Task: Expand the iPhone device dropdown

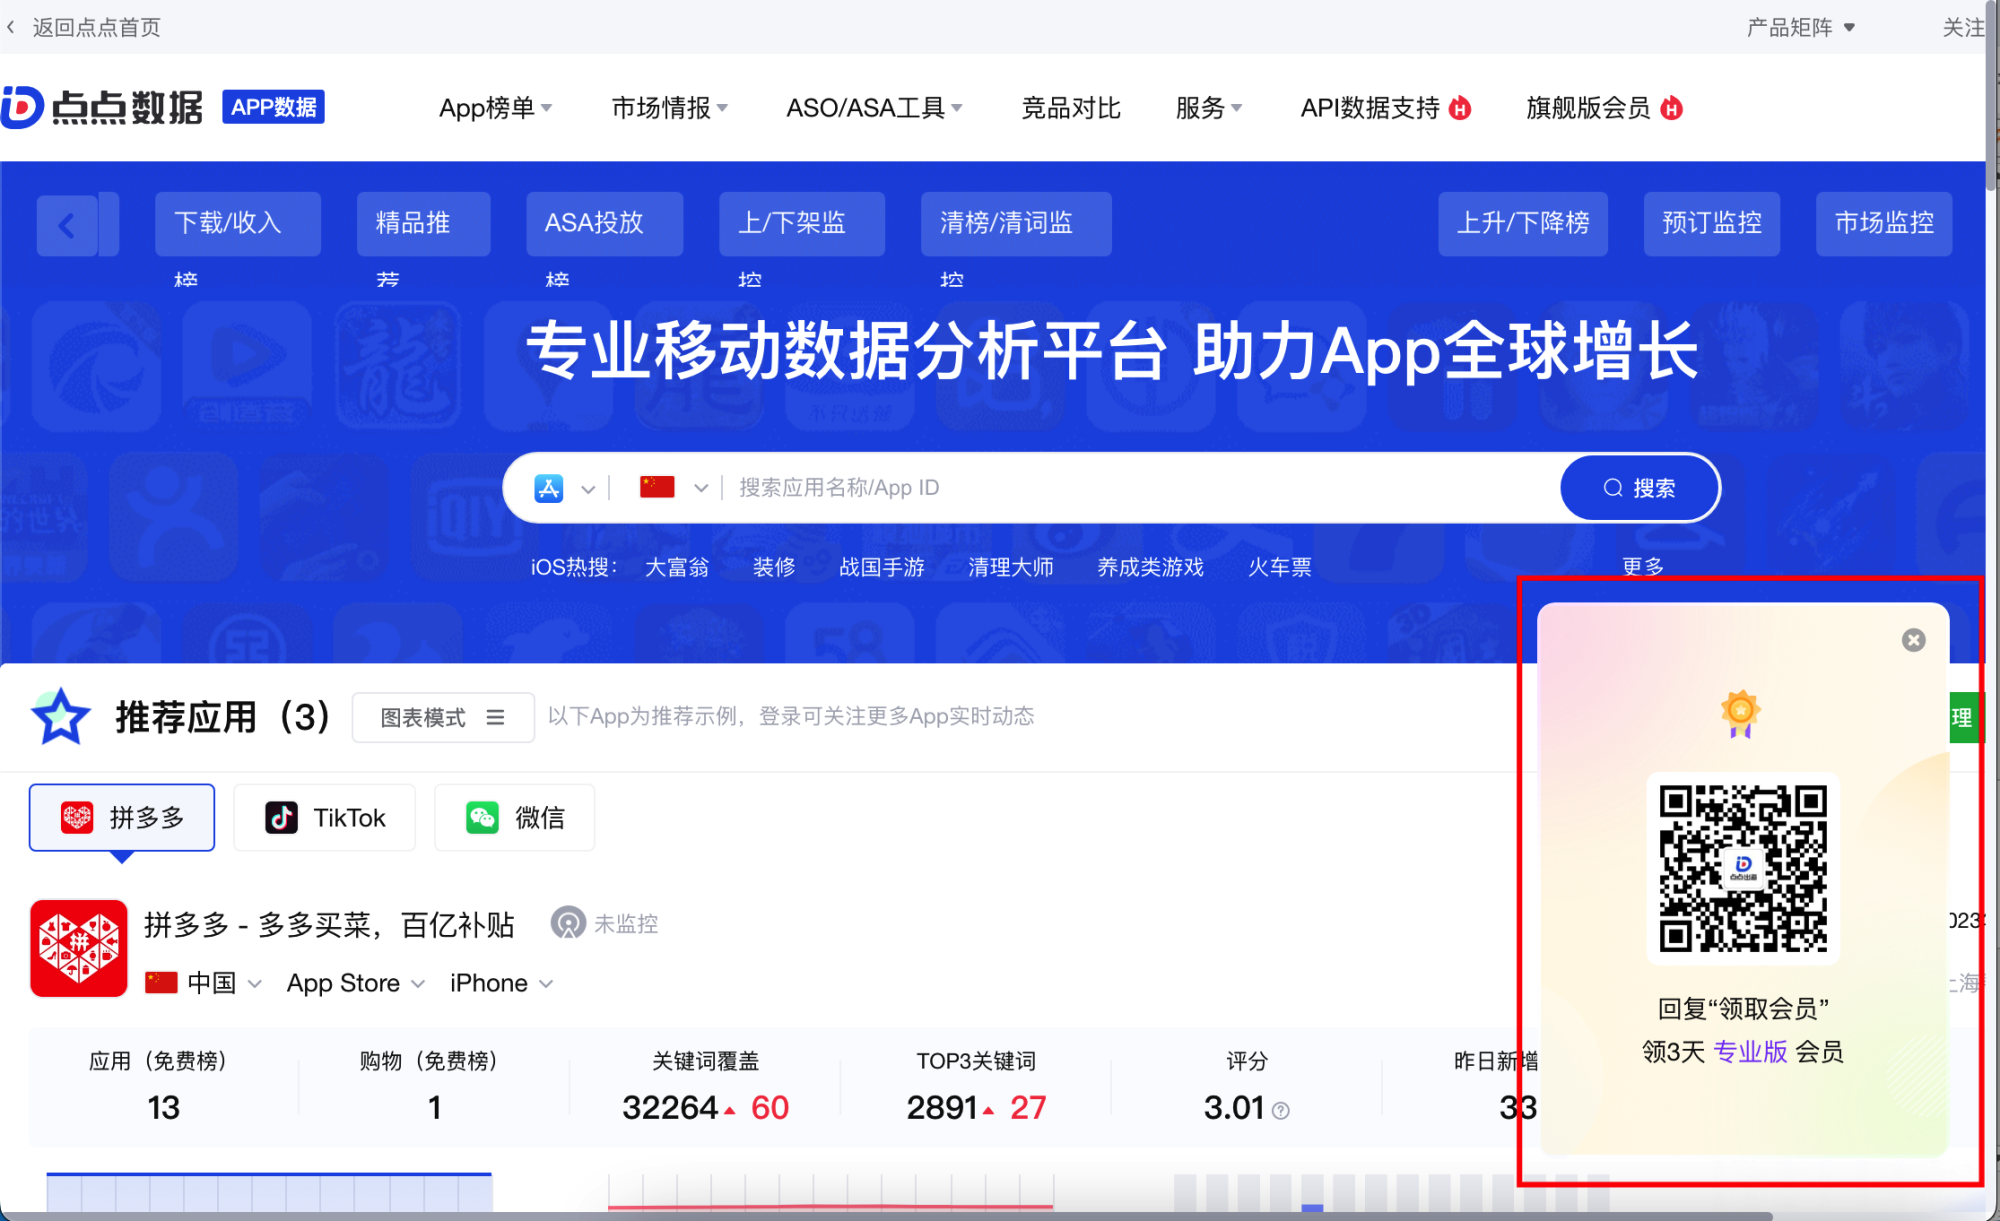Action: point(500,983)
